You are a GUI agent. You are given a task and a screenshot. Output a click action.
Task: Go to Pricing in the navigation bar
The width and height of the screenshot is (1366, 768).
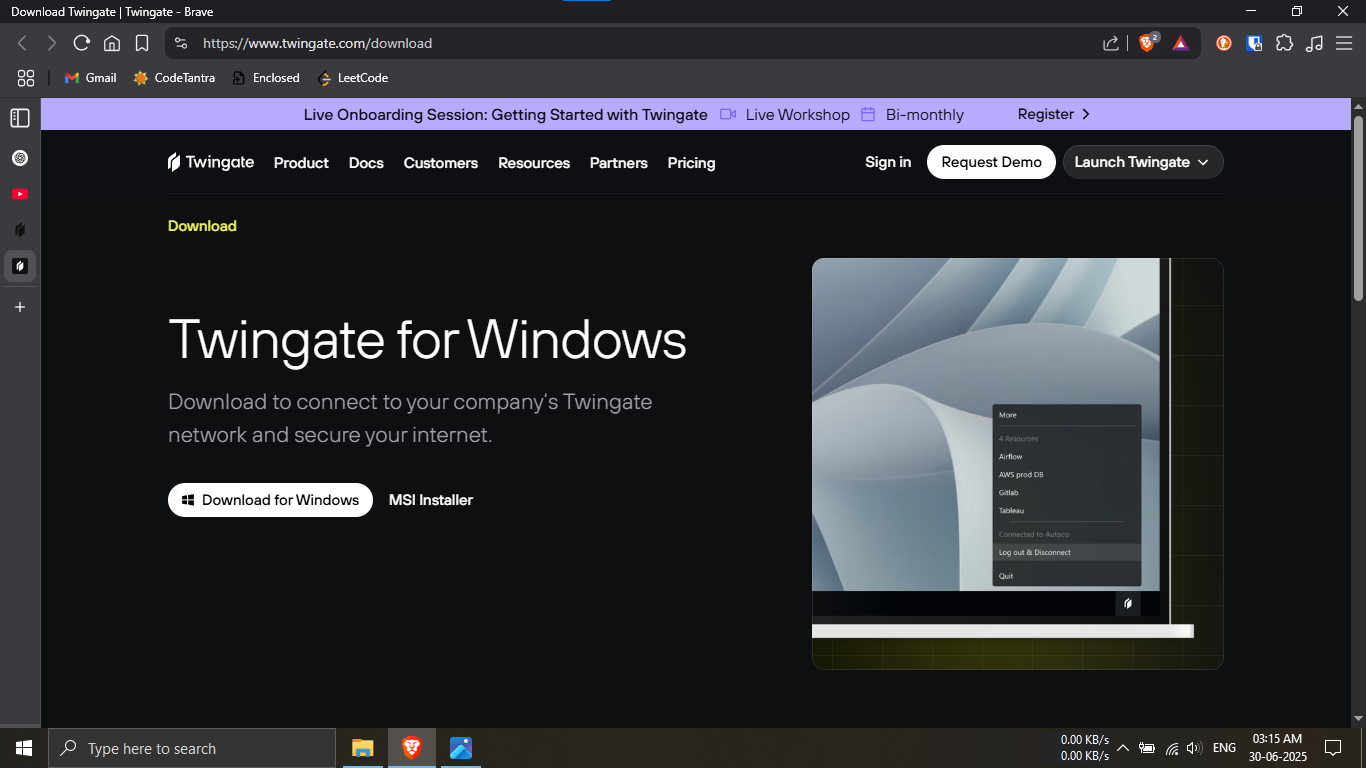[x=691, y=163]
